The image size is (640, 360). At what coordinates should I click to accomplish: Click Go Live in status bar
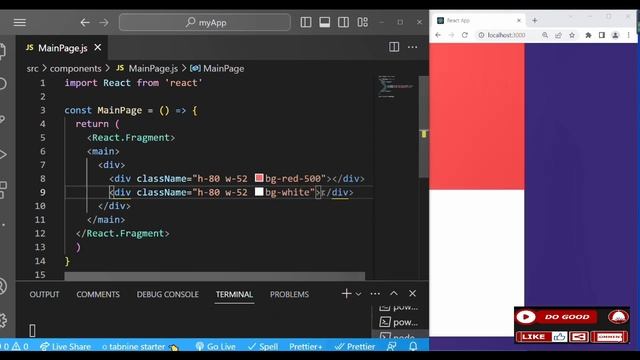[x=216, y=347]
